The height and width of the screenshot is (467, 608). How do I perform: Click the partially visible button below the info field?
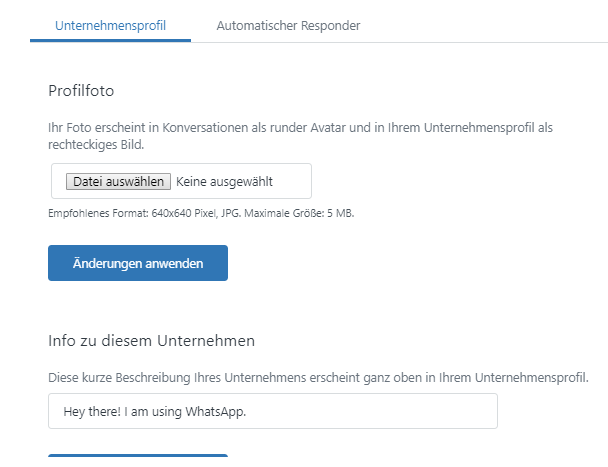pos(138,460)
